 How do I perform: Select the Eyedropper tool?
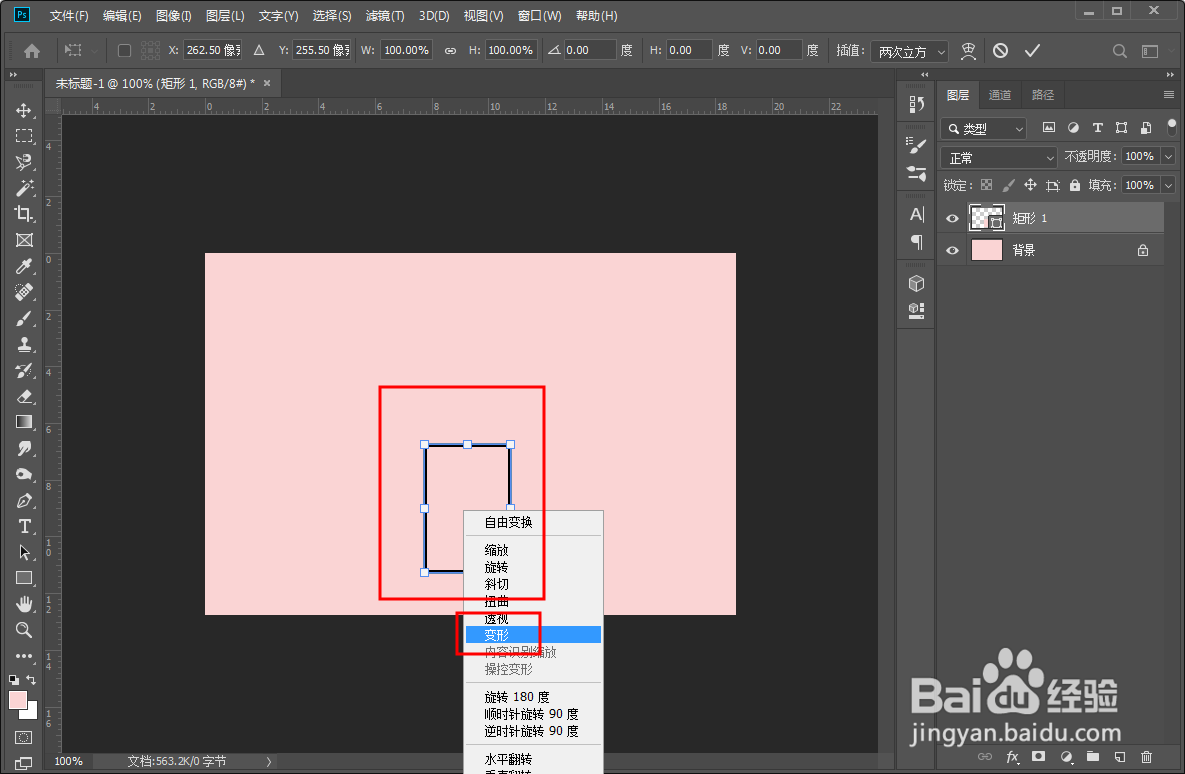click(x=24, y=266)
